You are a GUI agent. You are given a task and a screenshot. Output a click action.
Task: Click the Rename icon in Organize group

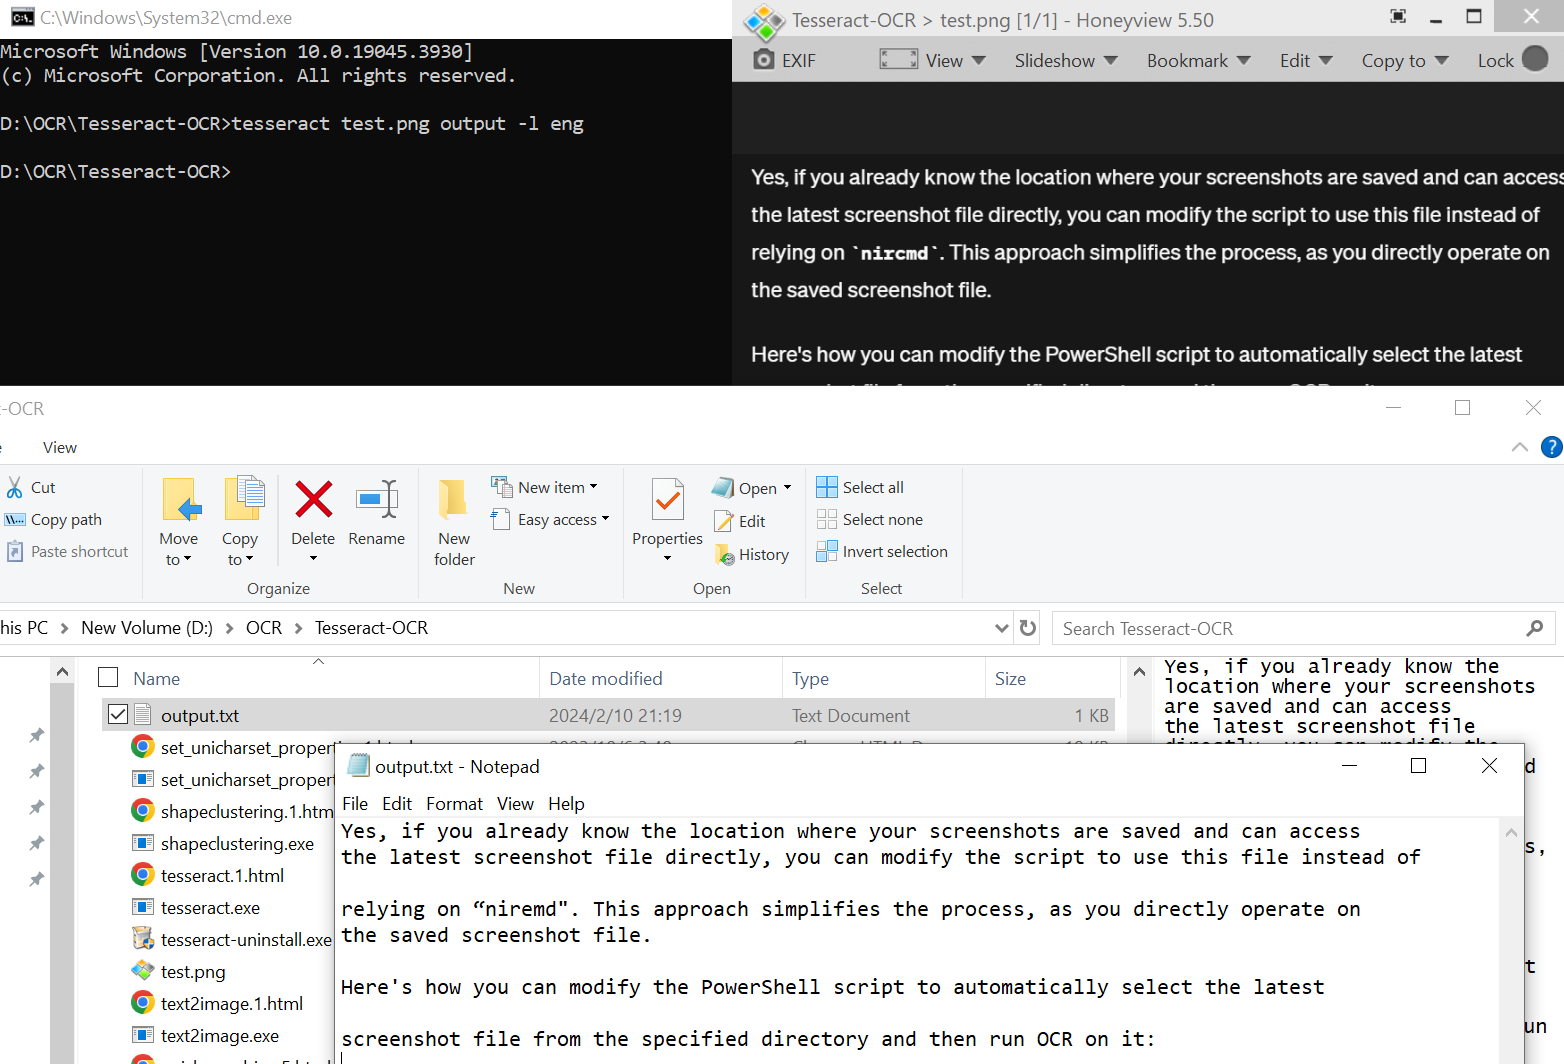[x=376, y=499]
